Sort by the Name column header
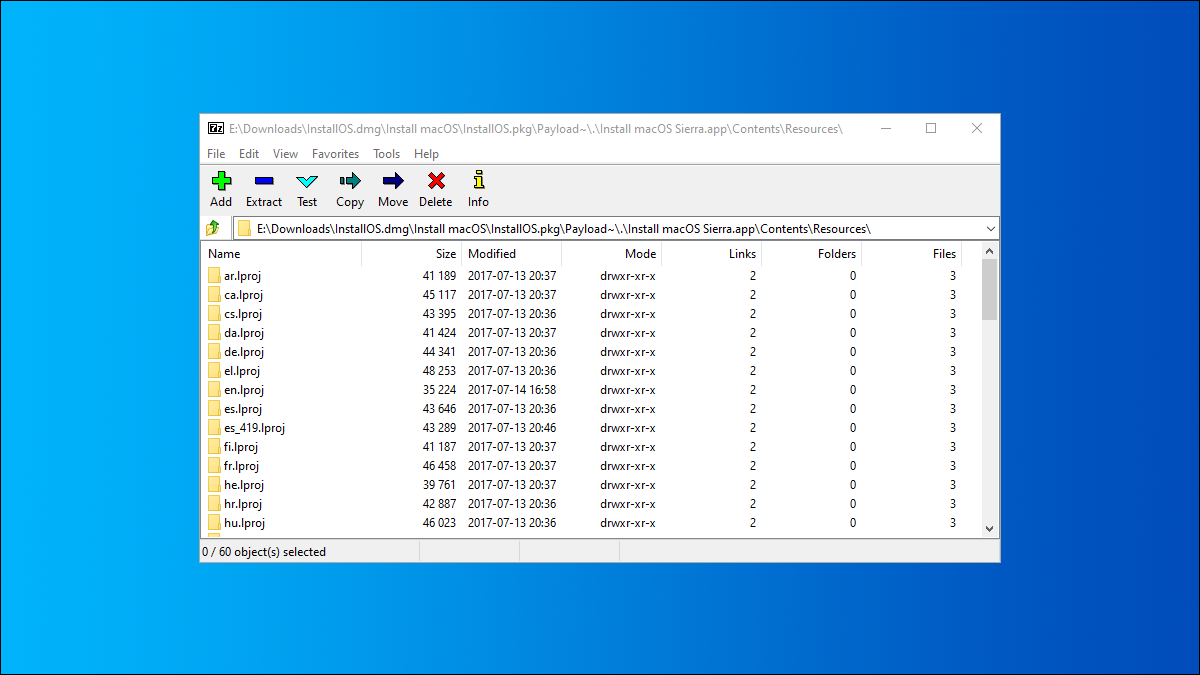 224,254
